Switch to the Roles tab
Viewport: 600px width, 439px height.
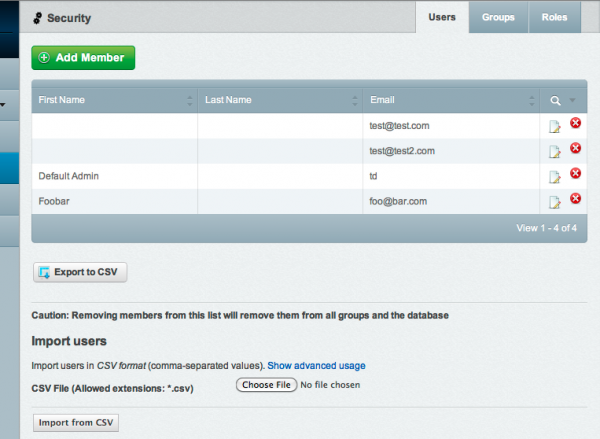click(x=554, y=17)
